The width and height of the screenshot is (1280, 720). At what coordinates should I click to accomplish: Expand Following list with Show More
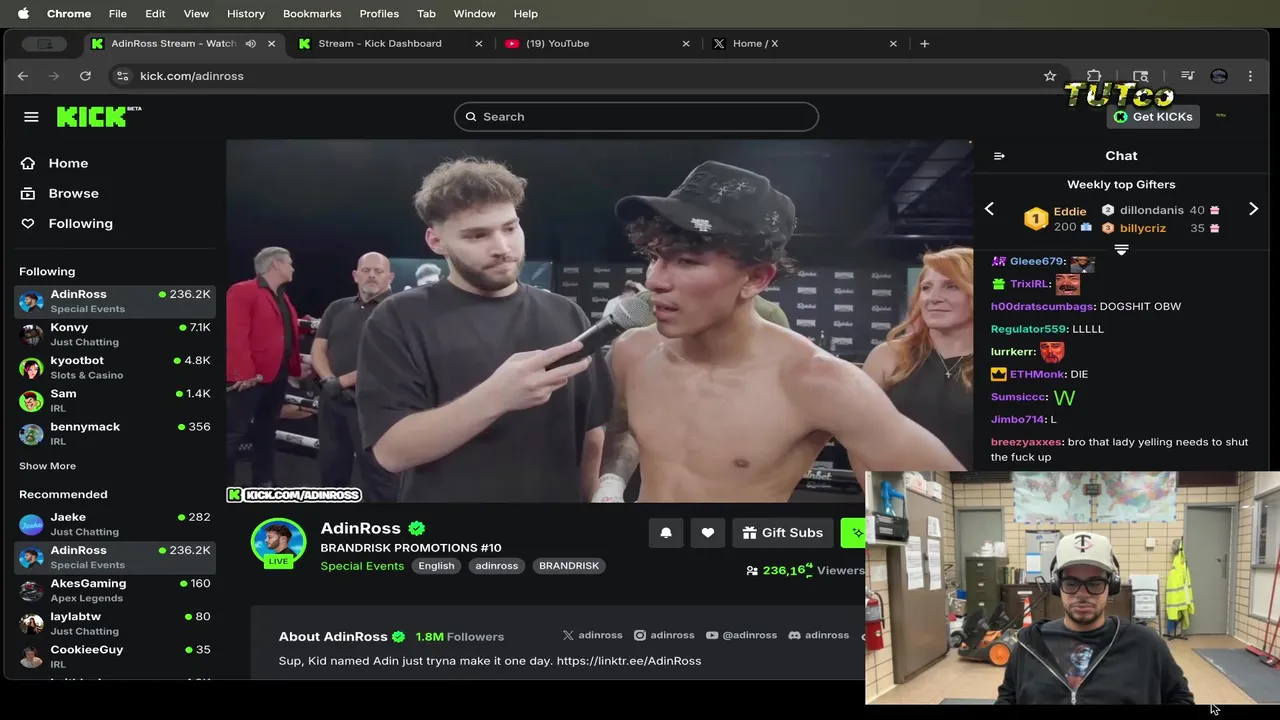click(47, 466)
